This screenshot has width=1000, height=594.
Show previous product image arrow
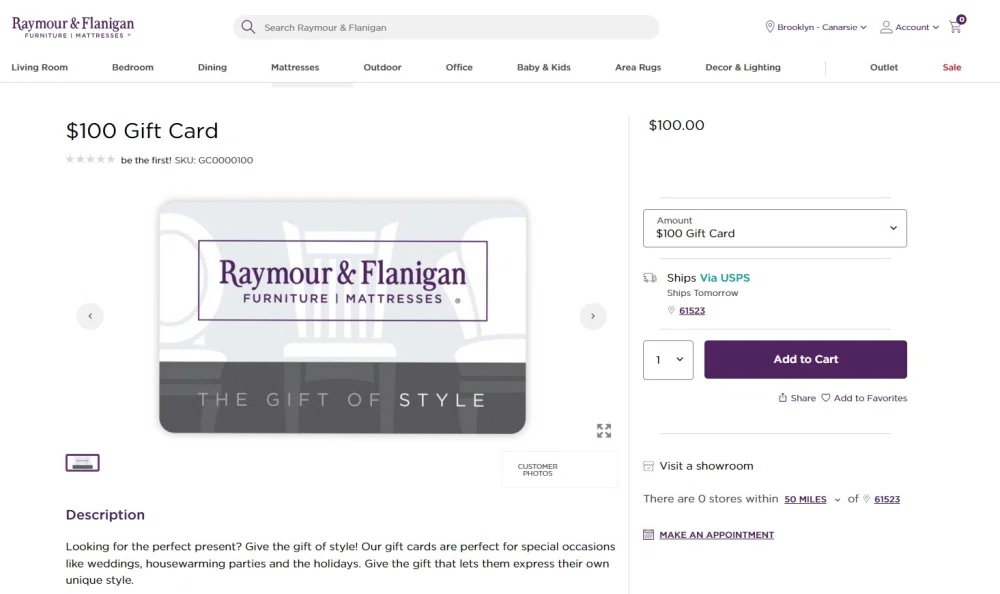[x=90, y=316]
